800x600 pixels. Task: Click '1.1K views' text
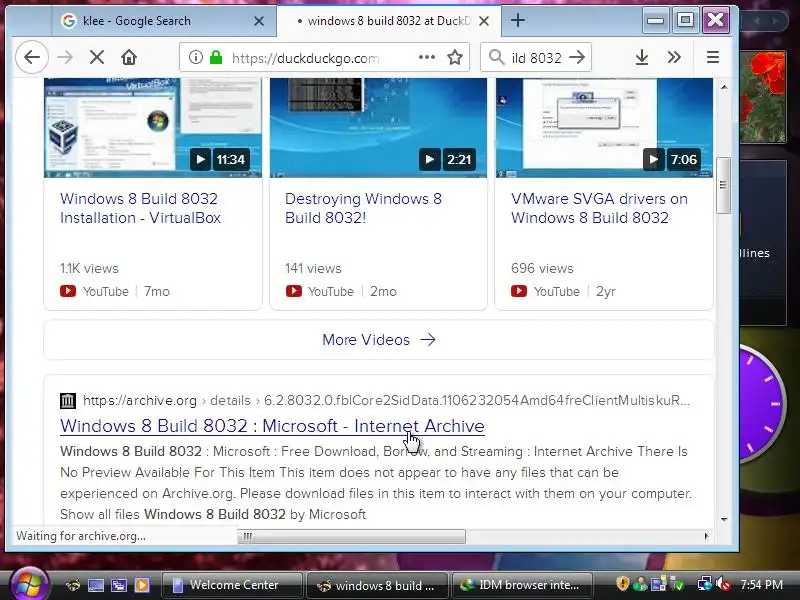[89, 268]
